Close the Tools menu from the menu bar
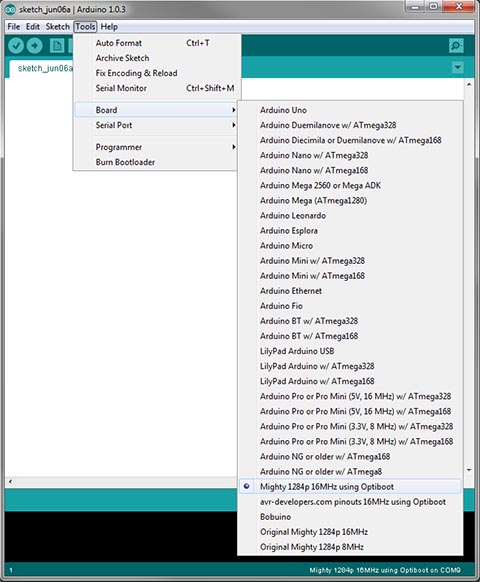 click(85, 27)
